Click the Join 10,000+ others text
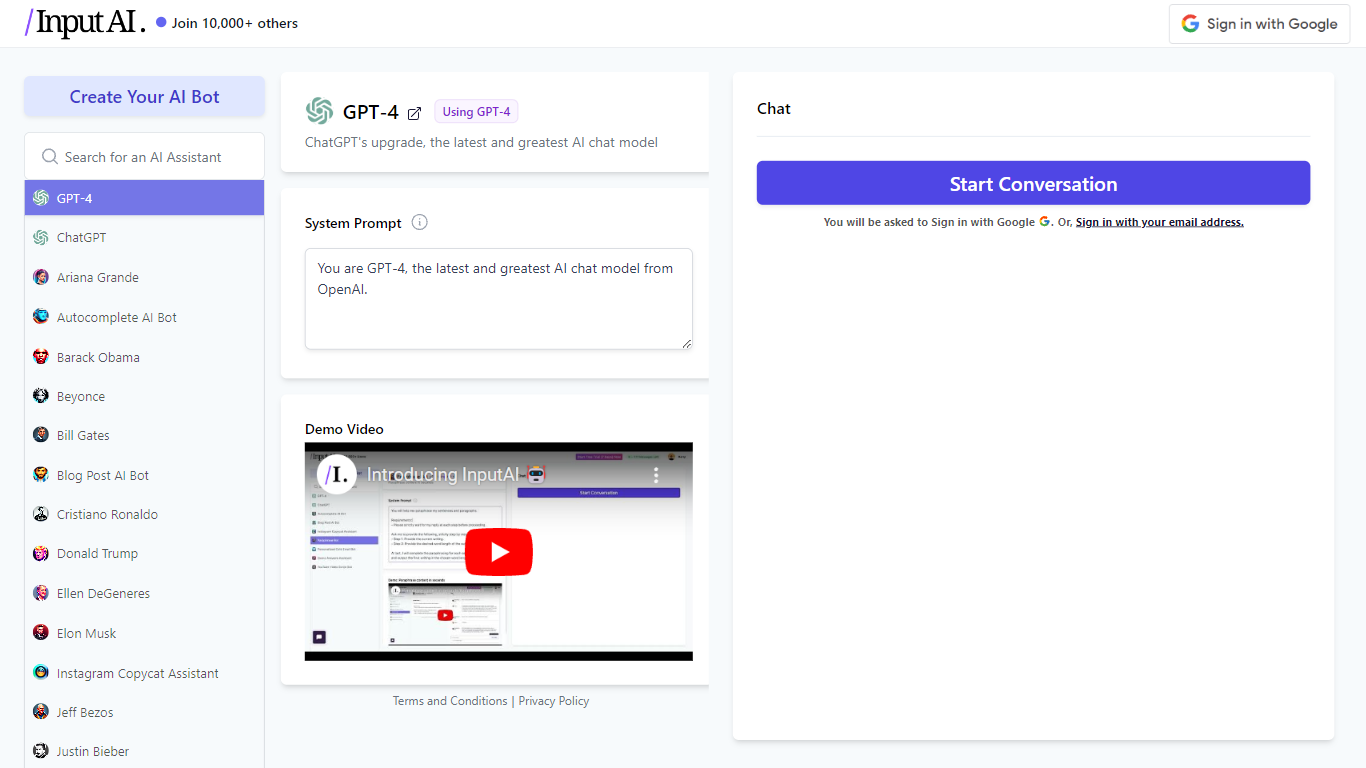 [235, 23]
